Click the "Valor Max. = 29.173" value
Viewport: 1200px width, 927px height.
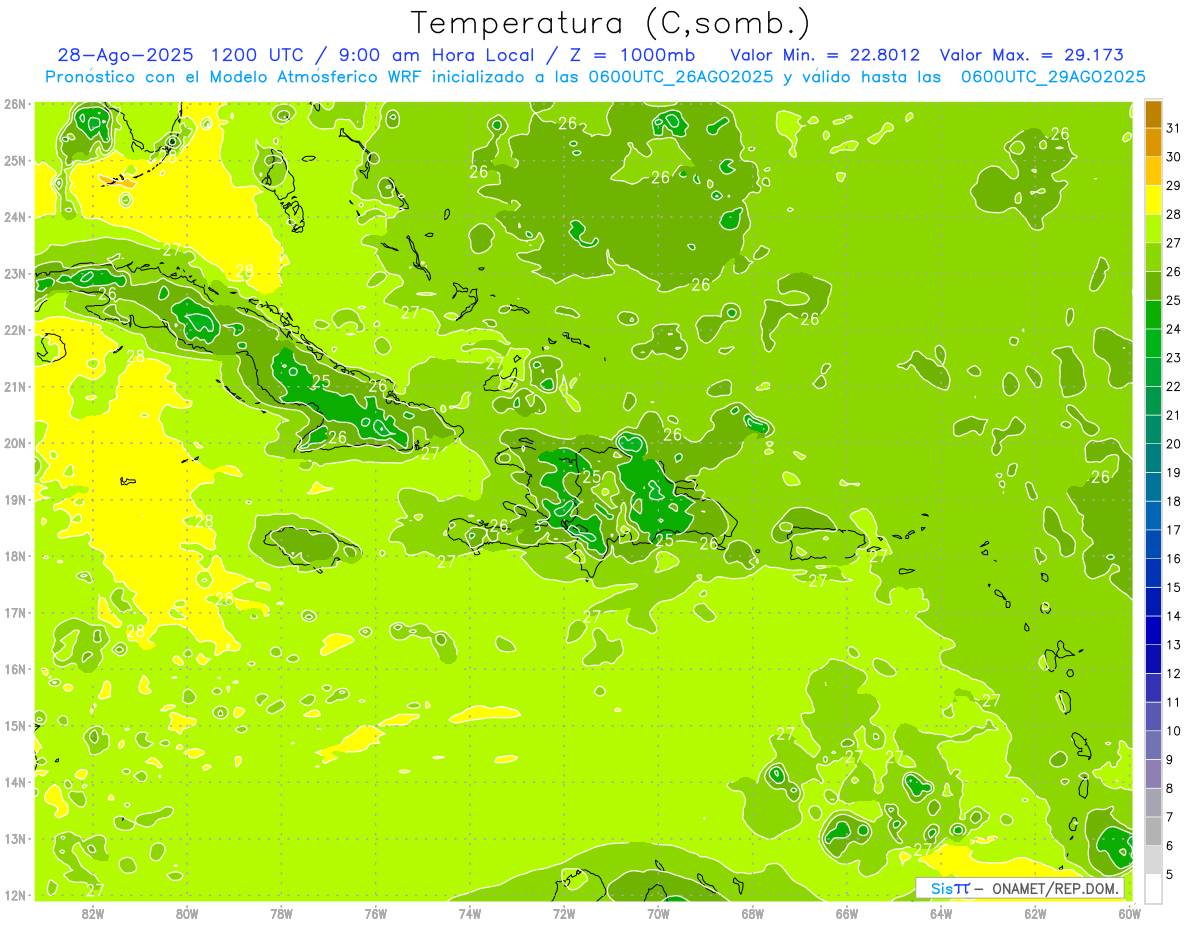[x=1031, y=55]
